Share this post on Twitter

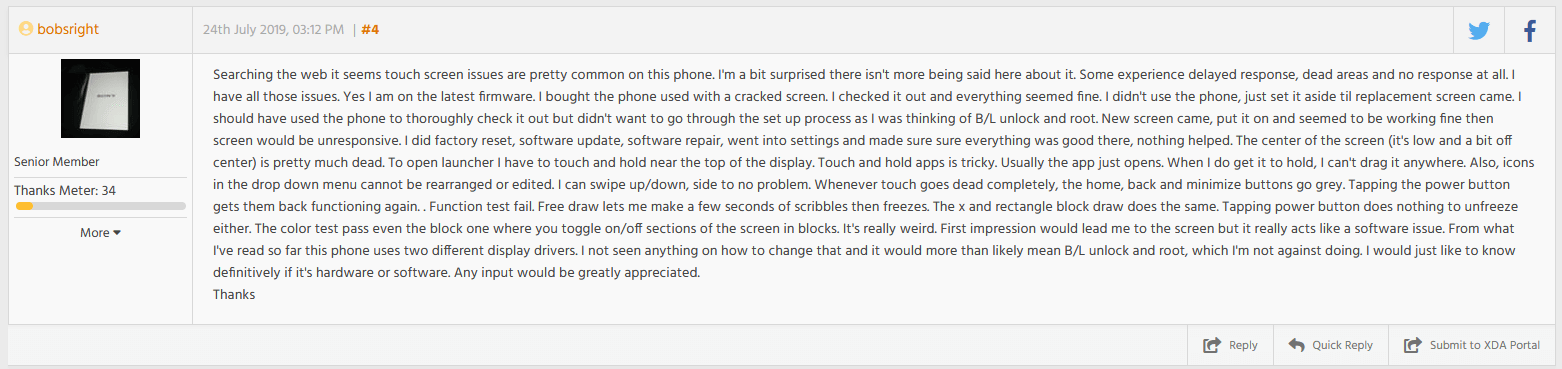tap(1479, 30)
